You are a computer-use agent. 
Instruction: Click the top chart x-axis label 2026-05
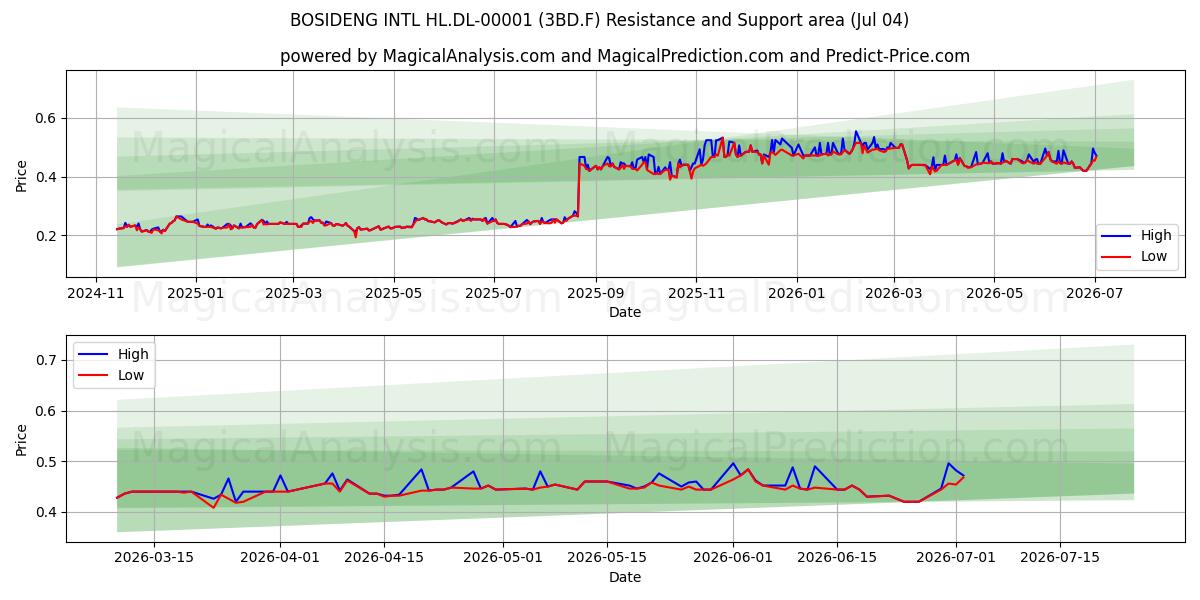click(x=994, y=294)
